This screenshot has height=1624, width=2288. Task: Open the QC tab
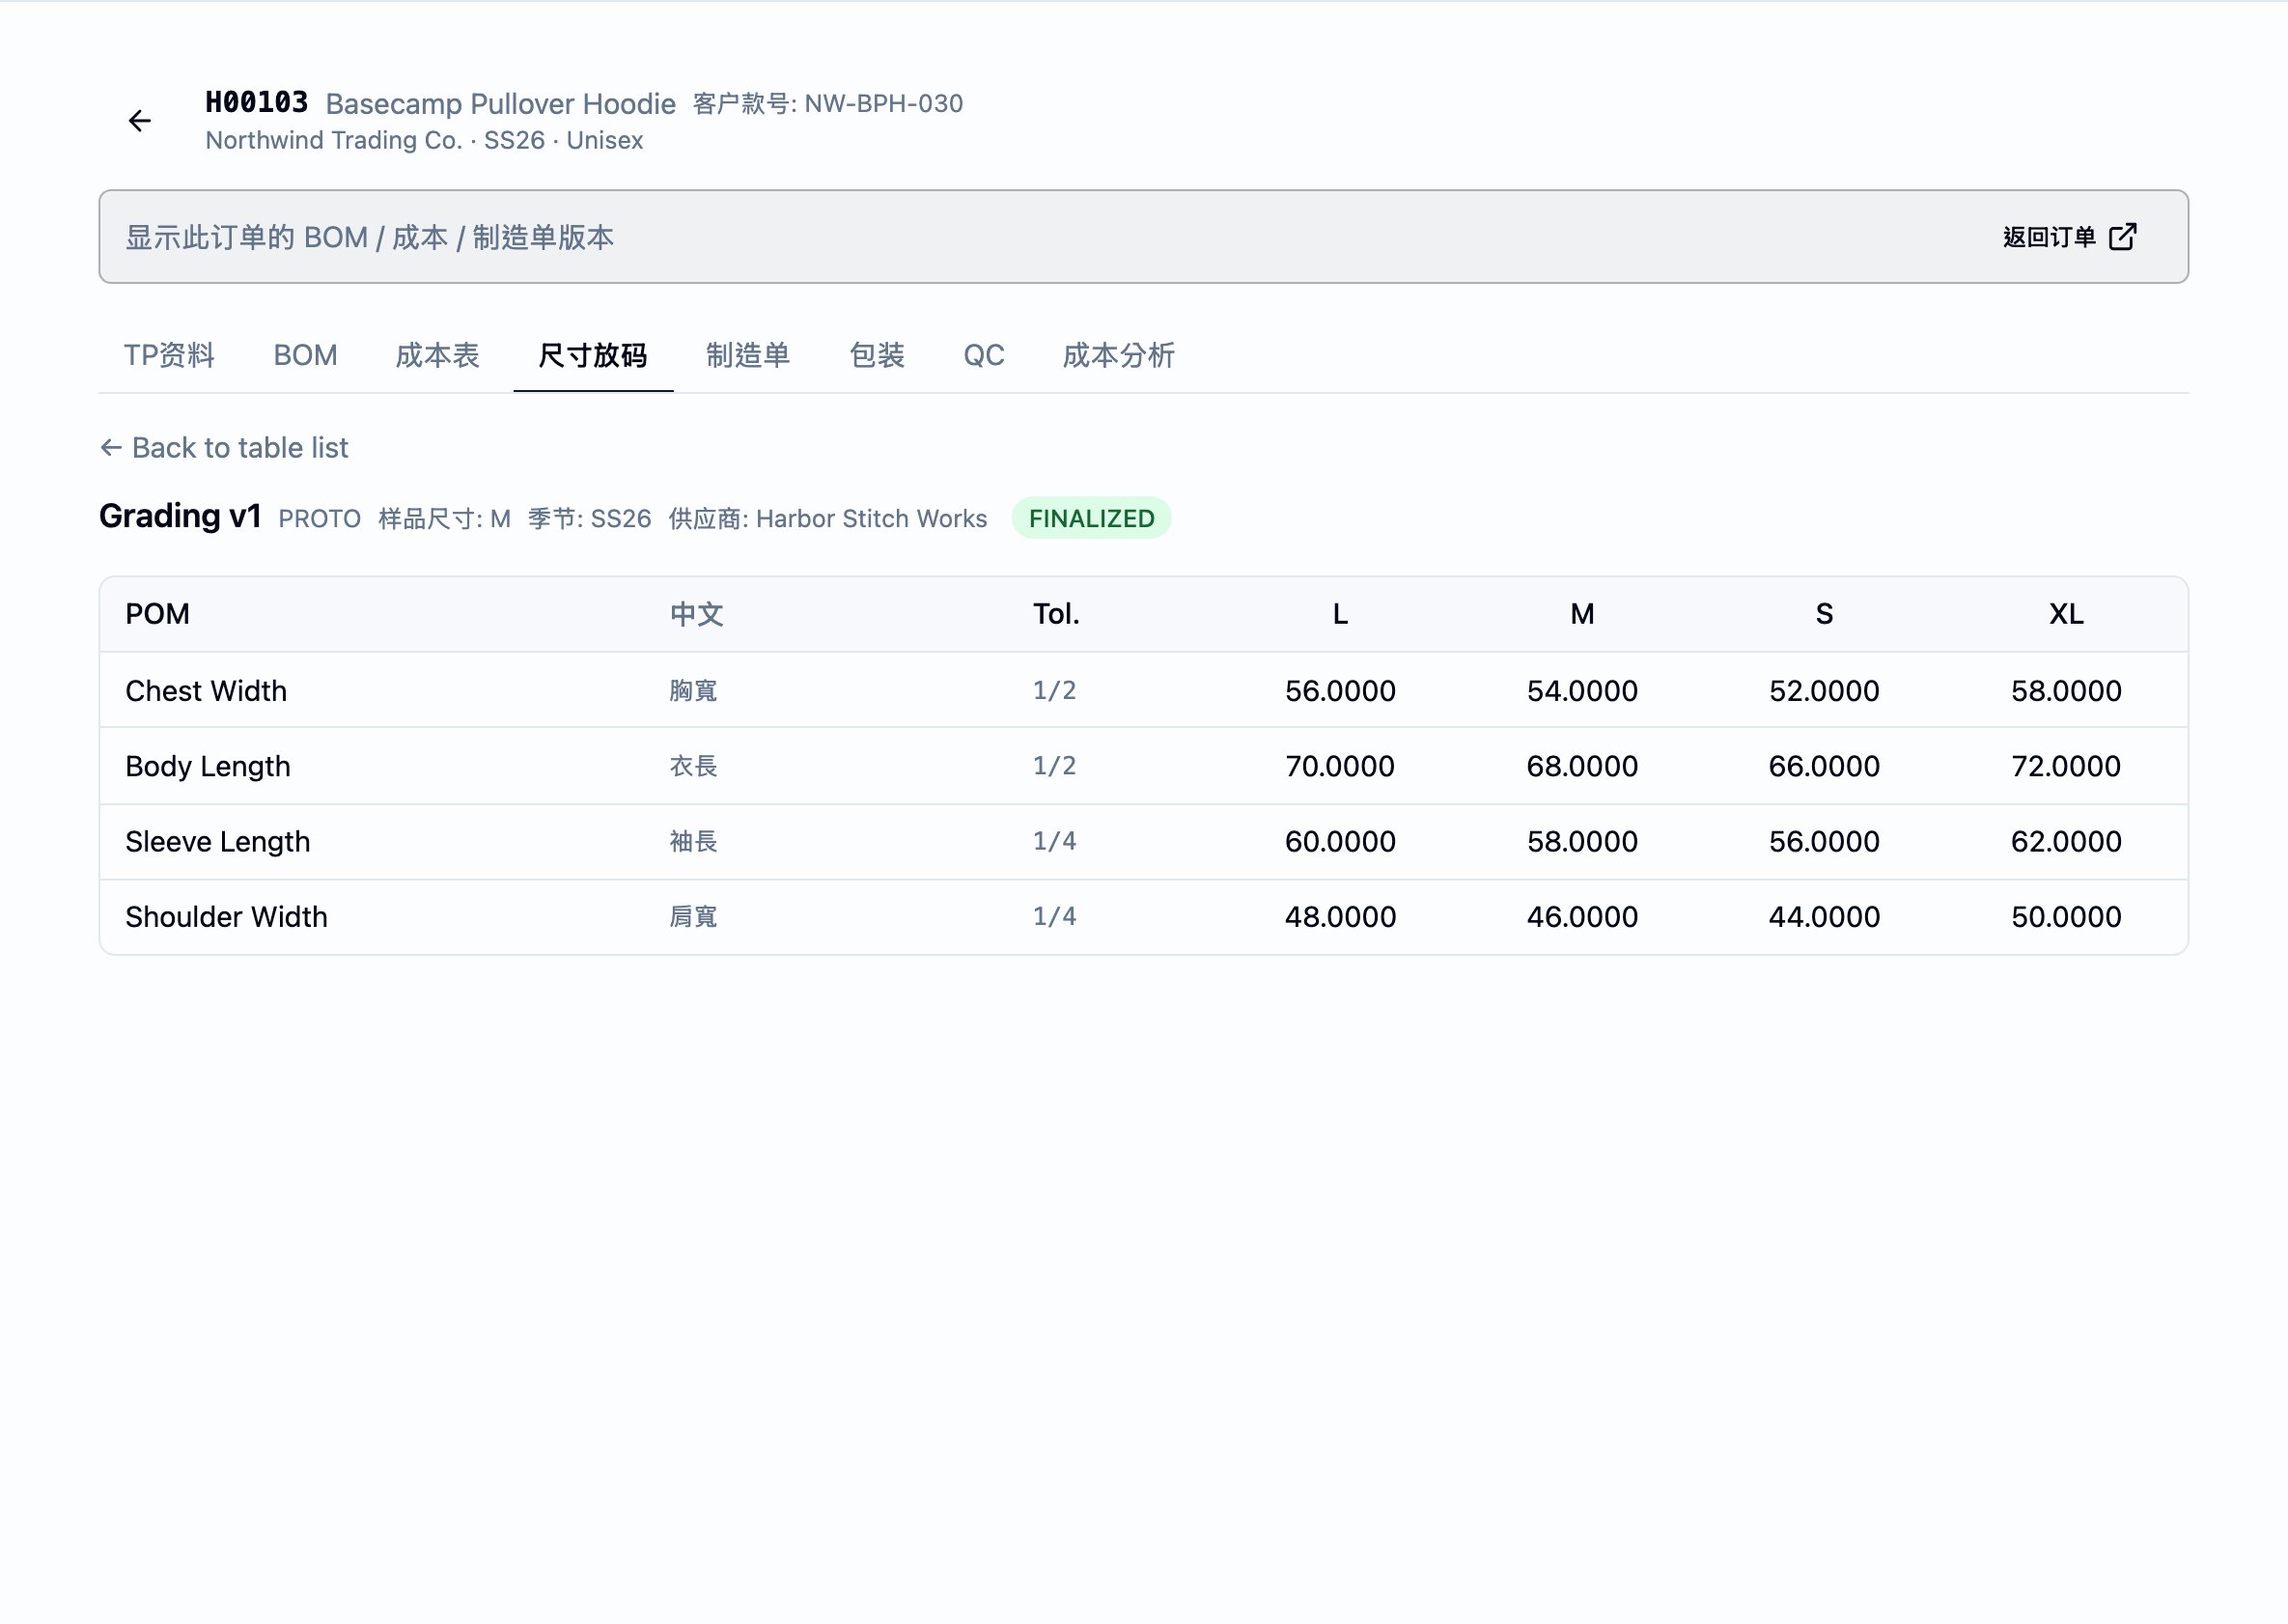click(x=984, y=355)
